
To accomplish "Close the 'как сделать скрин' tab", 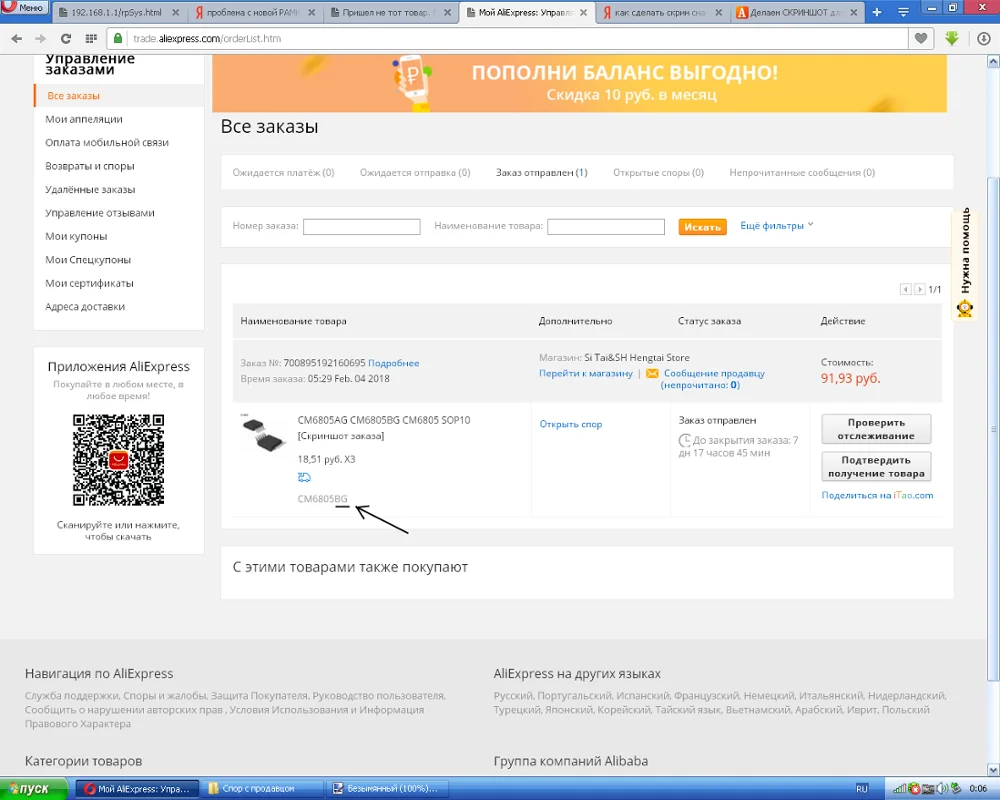I will 719,12.
